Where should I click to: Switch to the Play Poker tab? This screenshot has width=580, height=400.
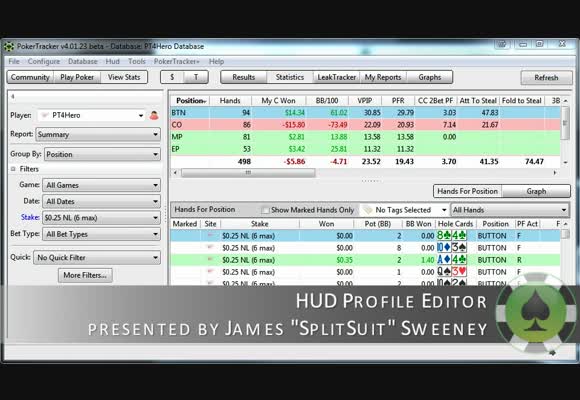pyautogui.click(x=77, y=77)
